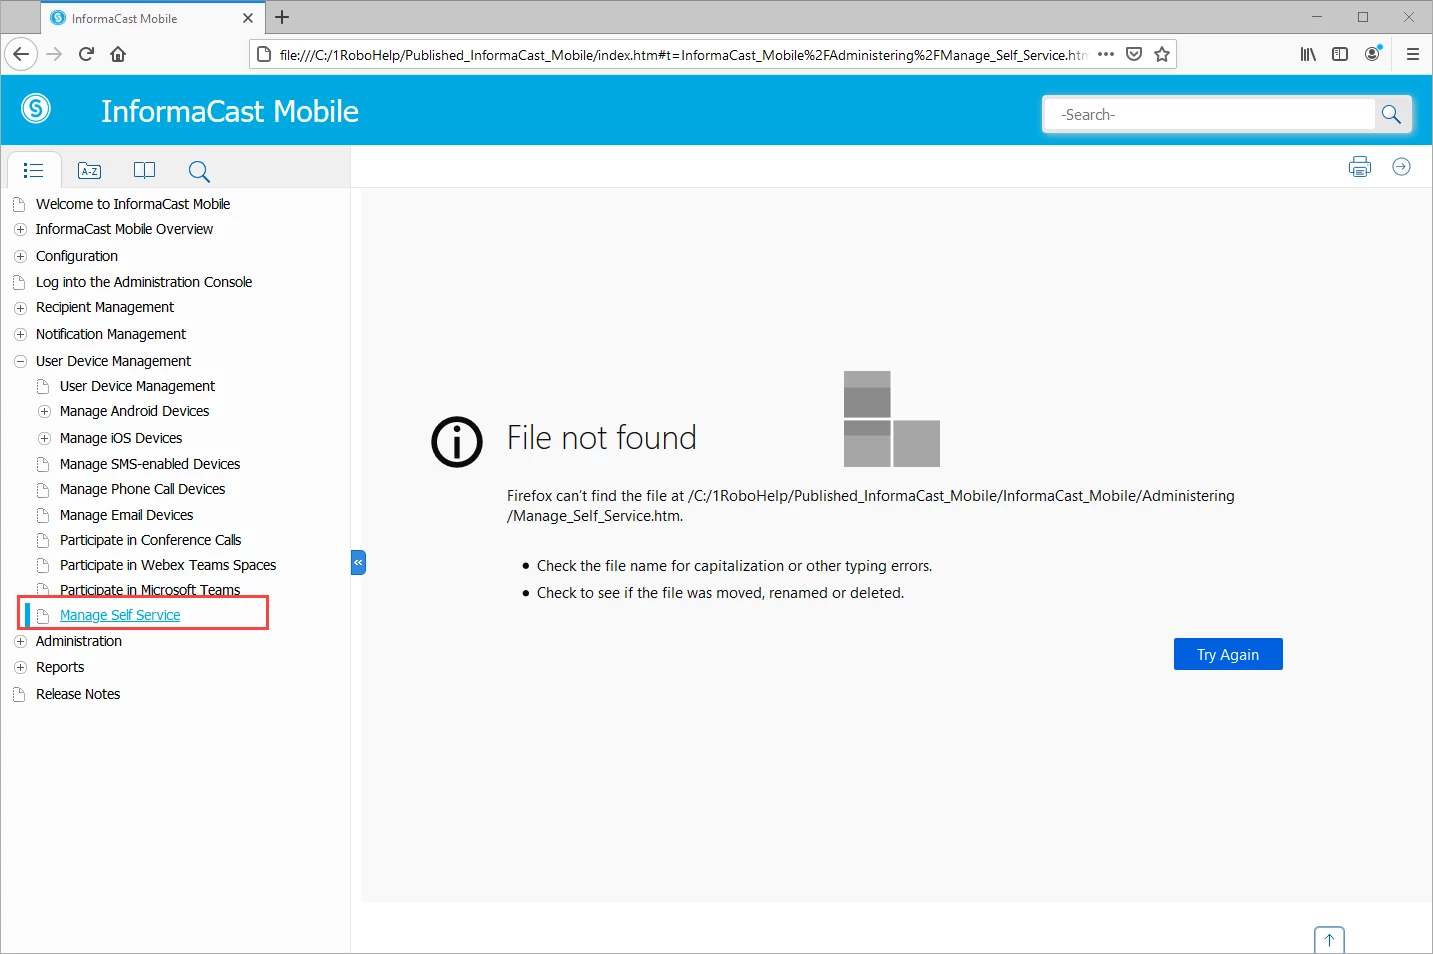Expand the Administration node
The width and height of the screenshot is (1433, 954).
pyautogui.click(x=20, y=641)
